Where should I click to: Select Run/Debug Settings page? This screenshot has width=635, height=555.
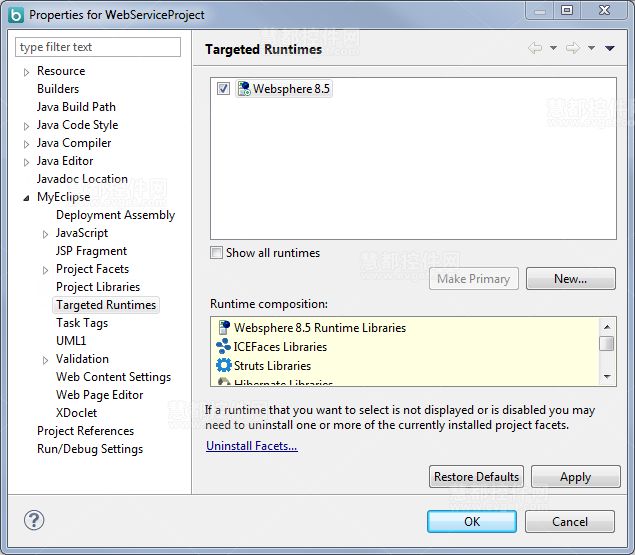click(90, 449)
